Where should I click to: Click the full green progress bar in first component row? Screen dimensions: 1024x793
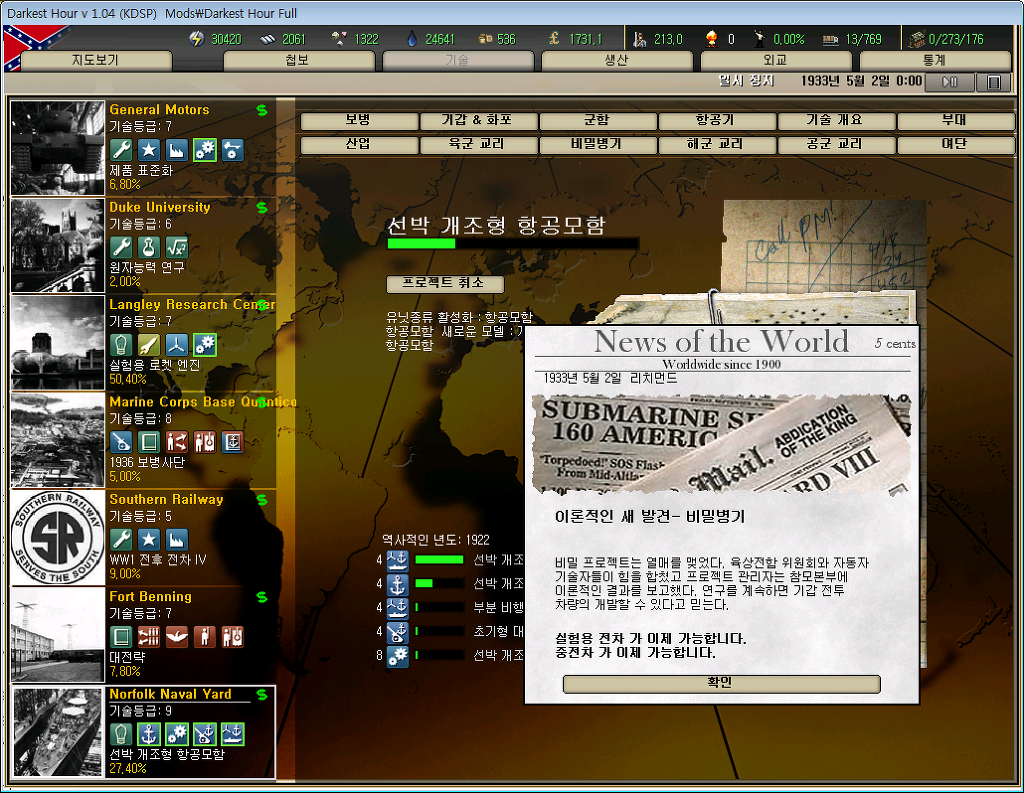(440, 560)
